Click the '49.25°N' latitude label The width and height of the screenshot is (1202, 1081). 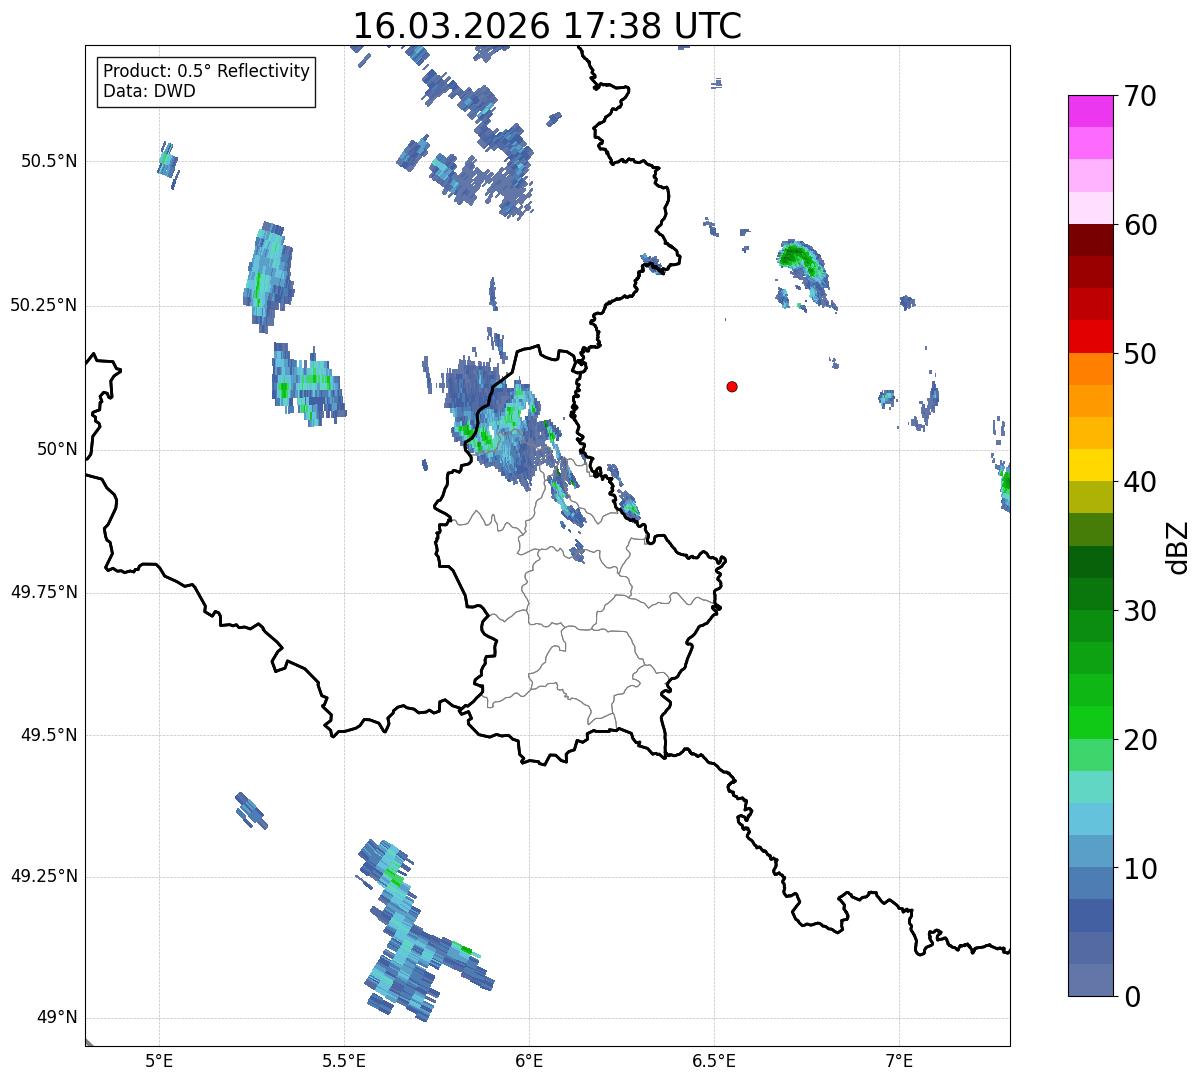44,876
